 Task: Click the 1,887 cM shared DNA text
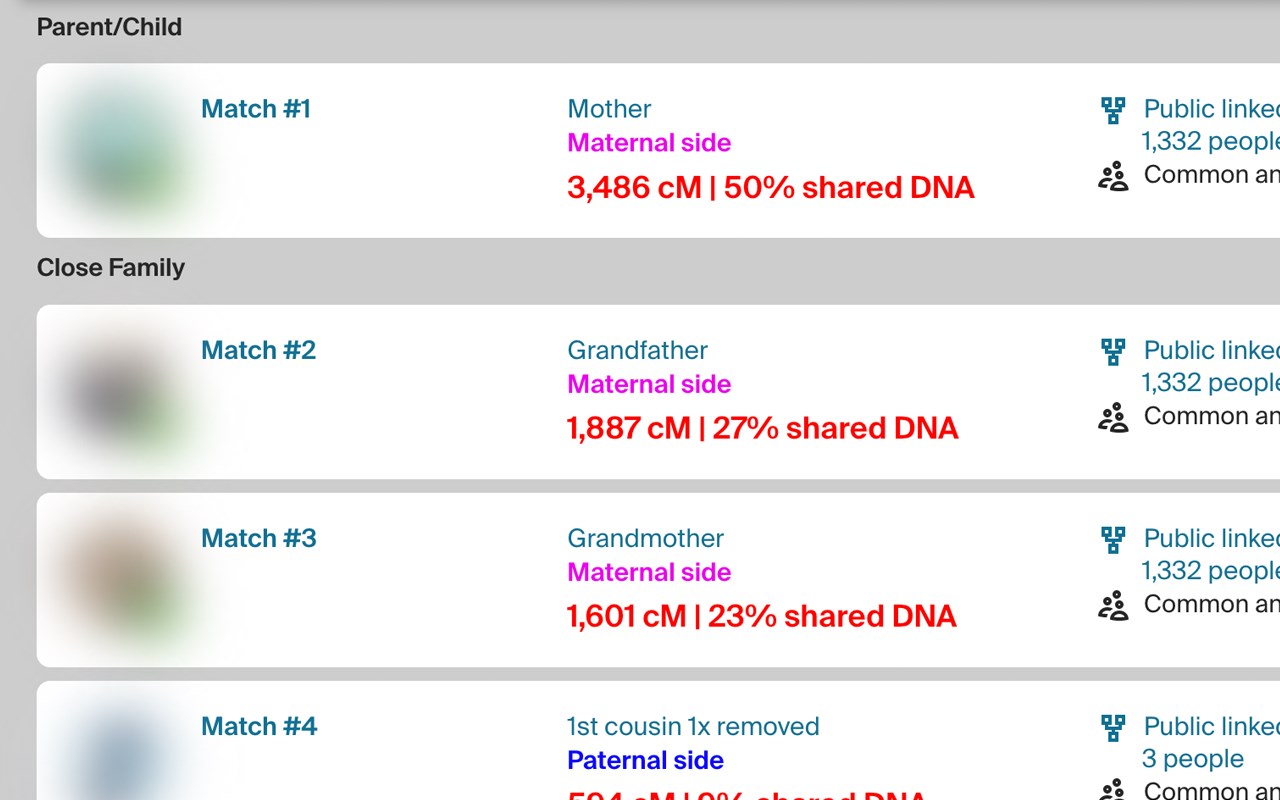762,428
